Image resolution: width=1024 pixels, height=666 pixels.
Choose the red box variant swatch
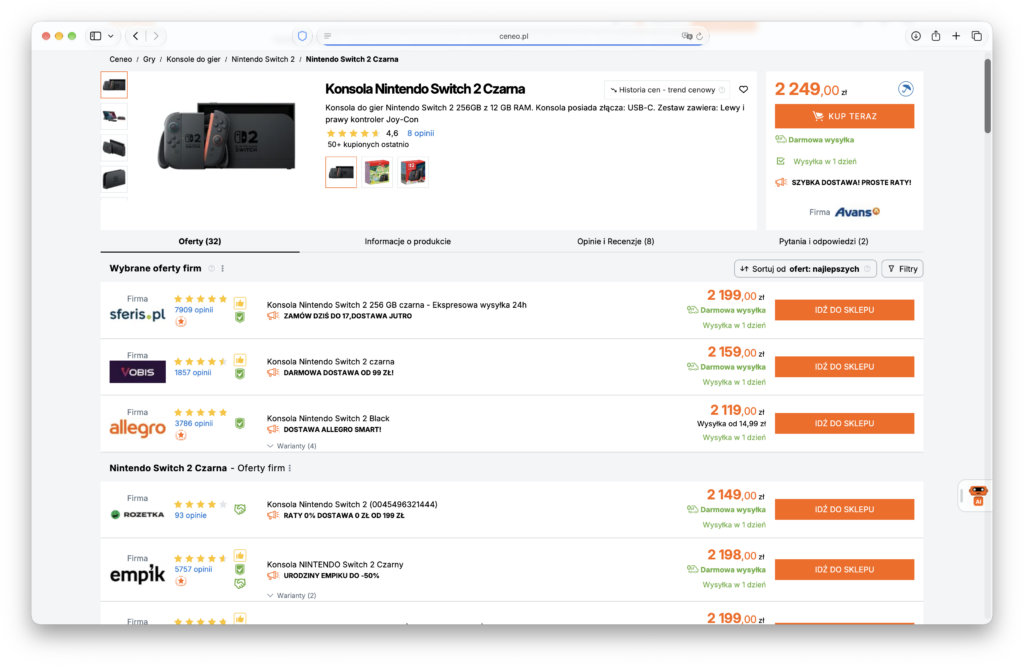click(413, 172)
